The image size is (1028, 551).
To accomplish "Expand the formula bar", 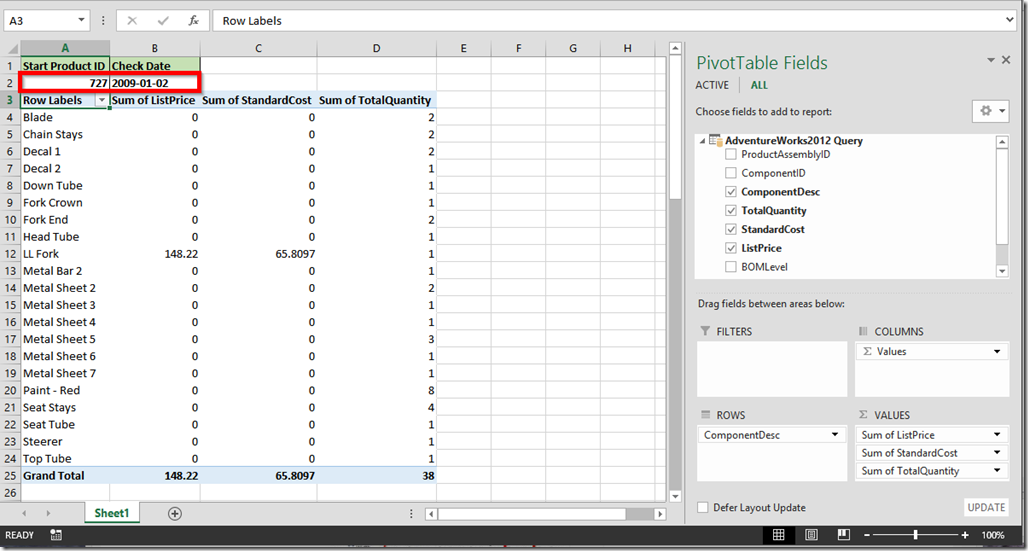I will tap(1010, 21).
